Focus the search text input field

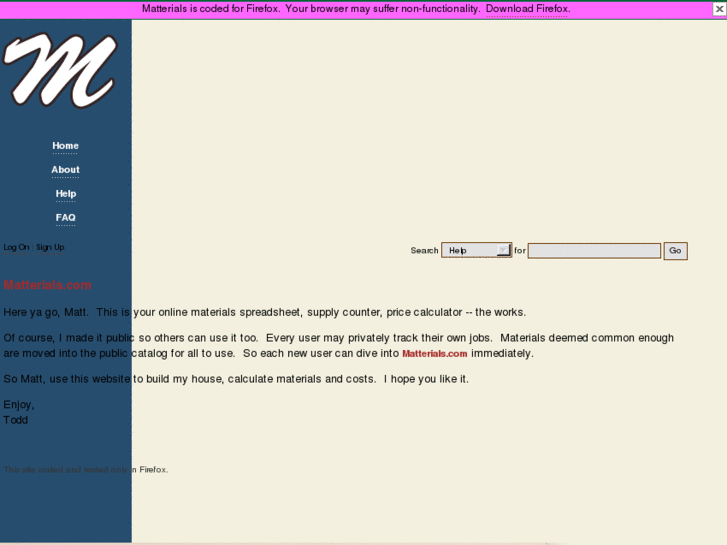(594, 251)
